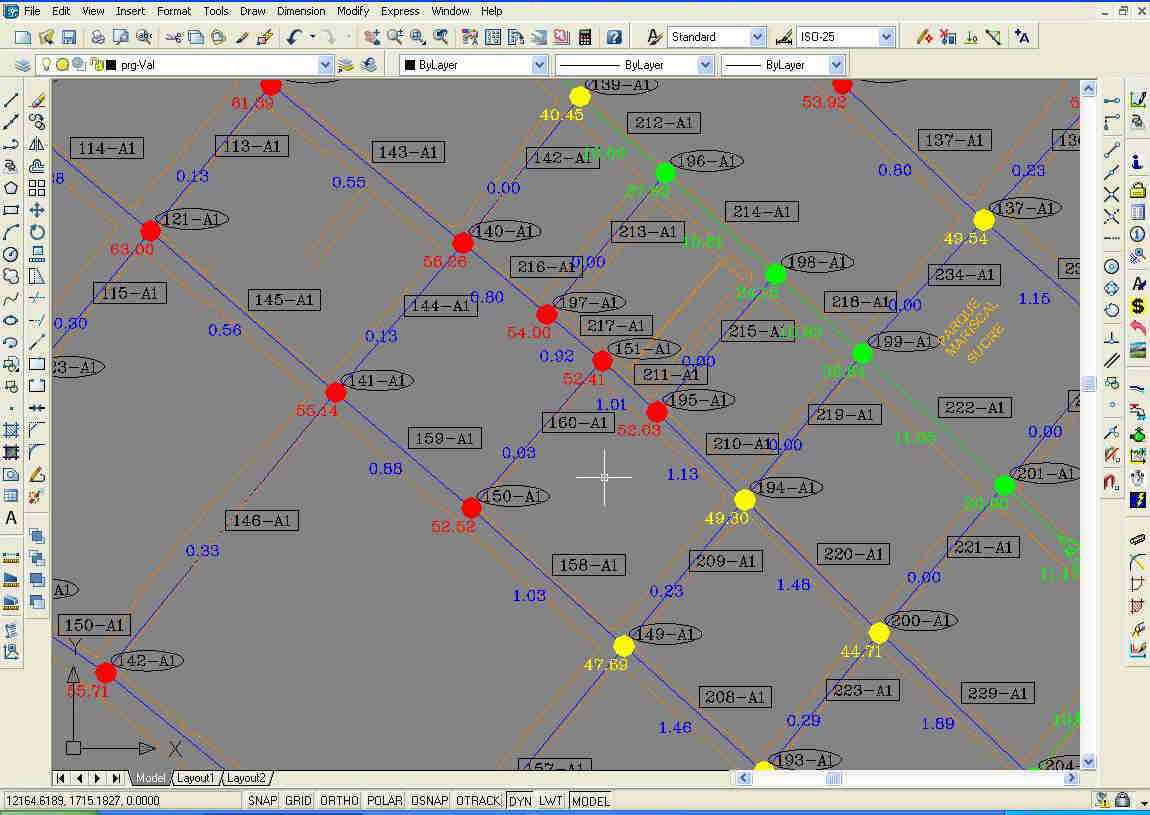Screen dimensions: 1150x815
Task: Click the MODEL button in status bar
Action: point(590,801)
